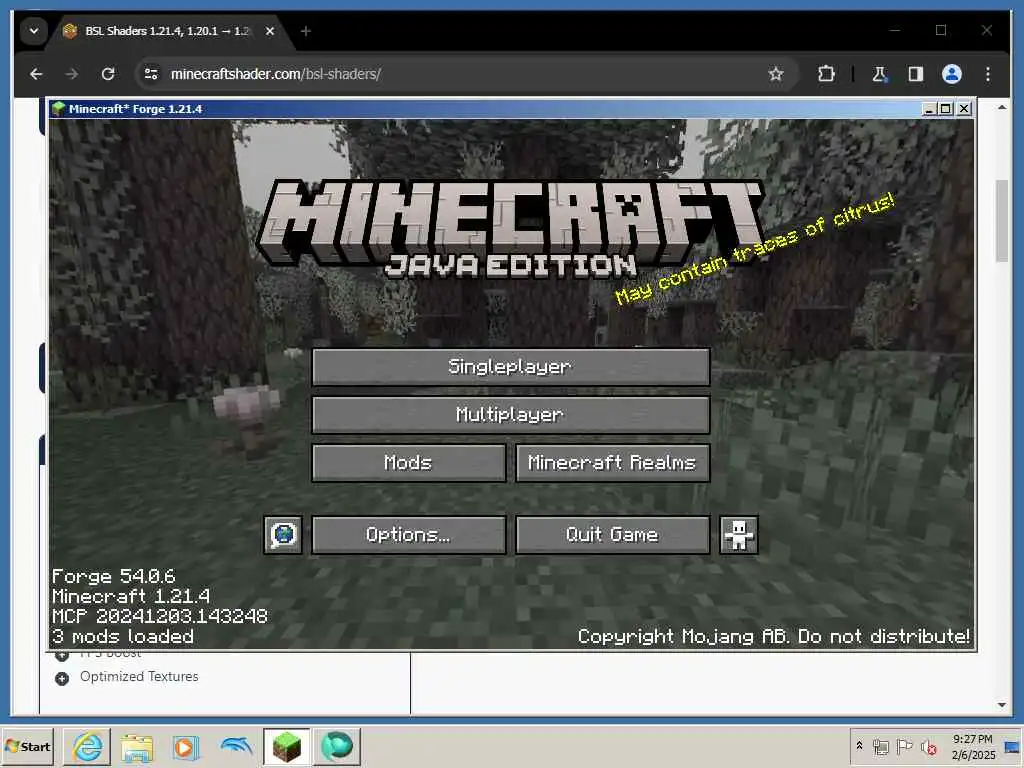Maximize the Minecraft Forge window
Viewport: 1024px width, 768px height.
(x=946, y=108)
